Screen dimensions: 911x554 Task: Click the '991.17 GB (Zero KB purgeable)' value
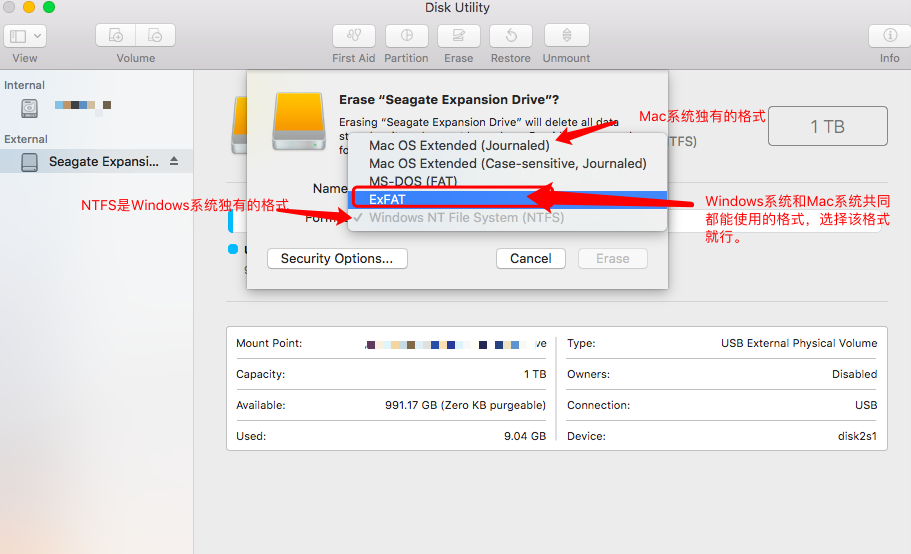(x=465, y=405)
